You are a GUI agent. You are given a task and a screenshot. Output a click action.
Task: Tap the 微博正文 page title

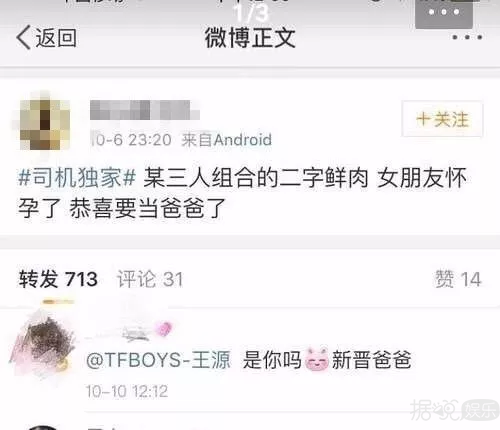[x=250, y=38]
